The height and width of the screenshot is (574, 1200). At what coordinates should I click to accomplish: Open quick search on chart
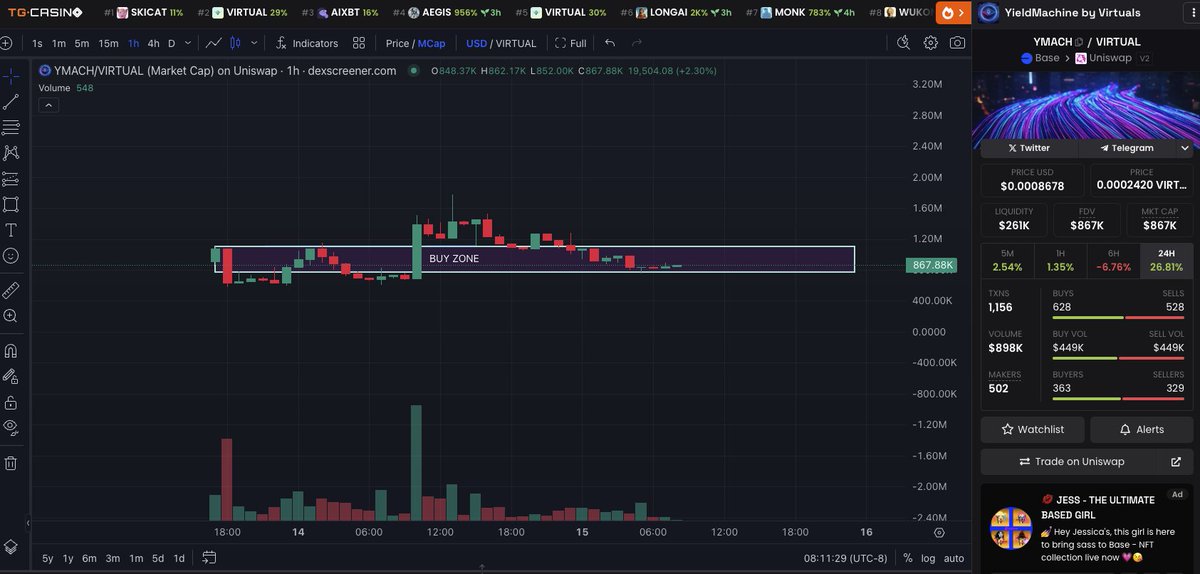coord(904,43)
